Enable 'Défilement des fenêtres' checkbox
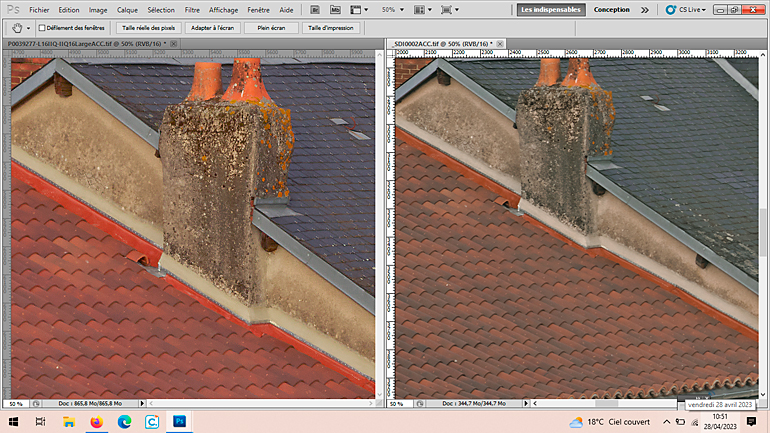The image size is (770, 433). [x=42, y=28]
